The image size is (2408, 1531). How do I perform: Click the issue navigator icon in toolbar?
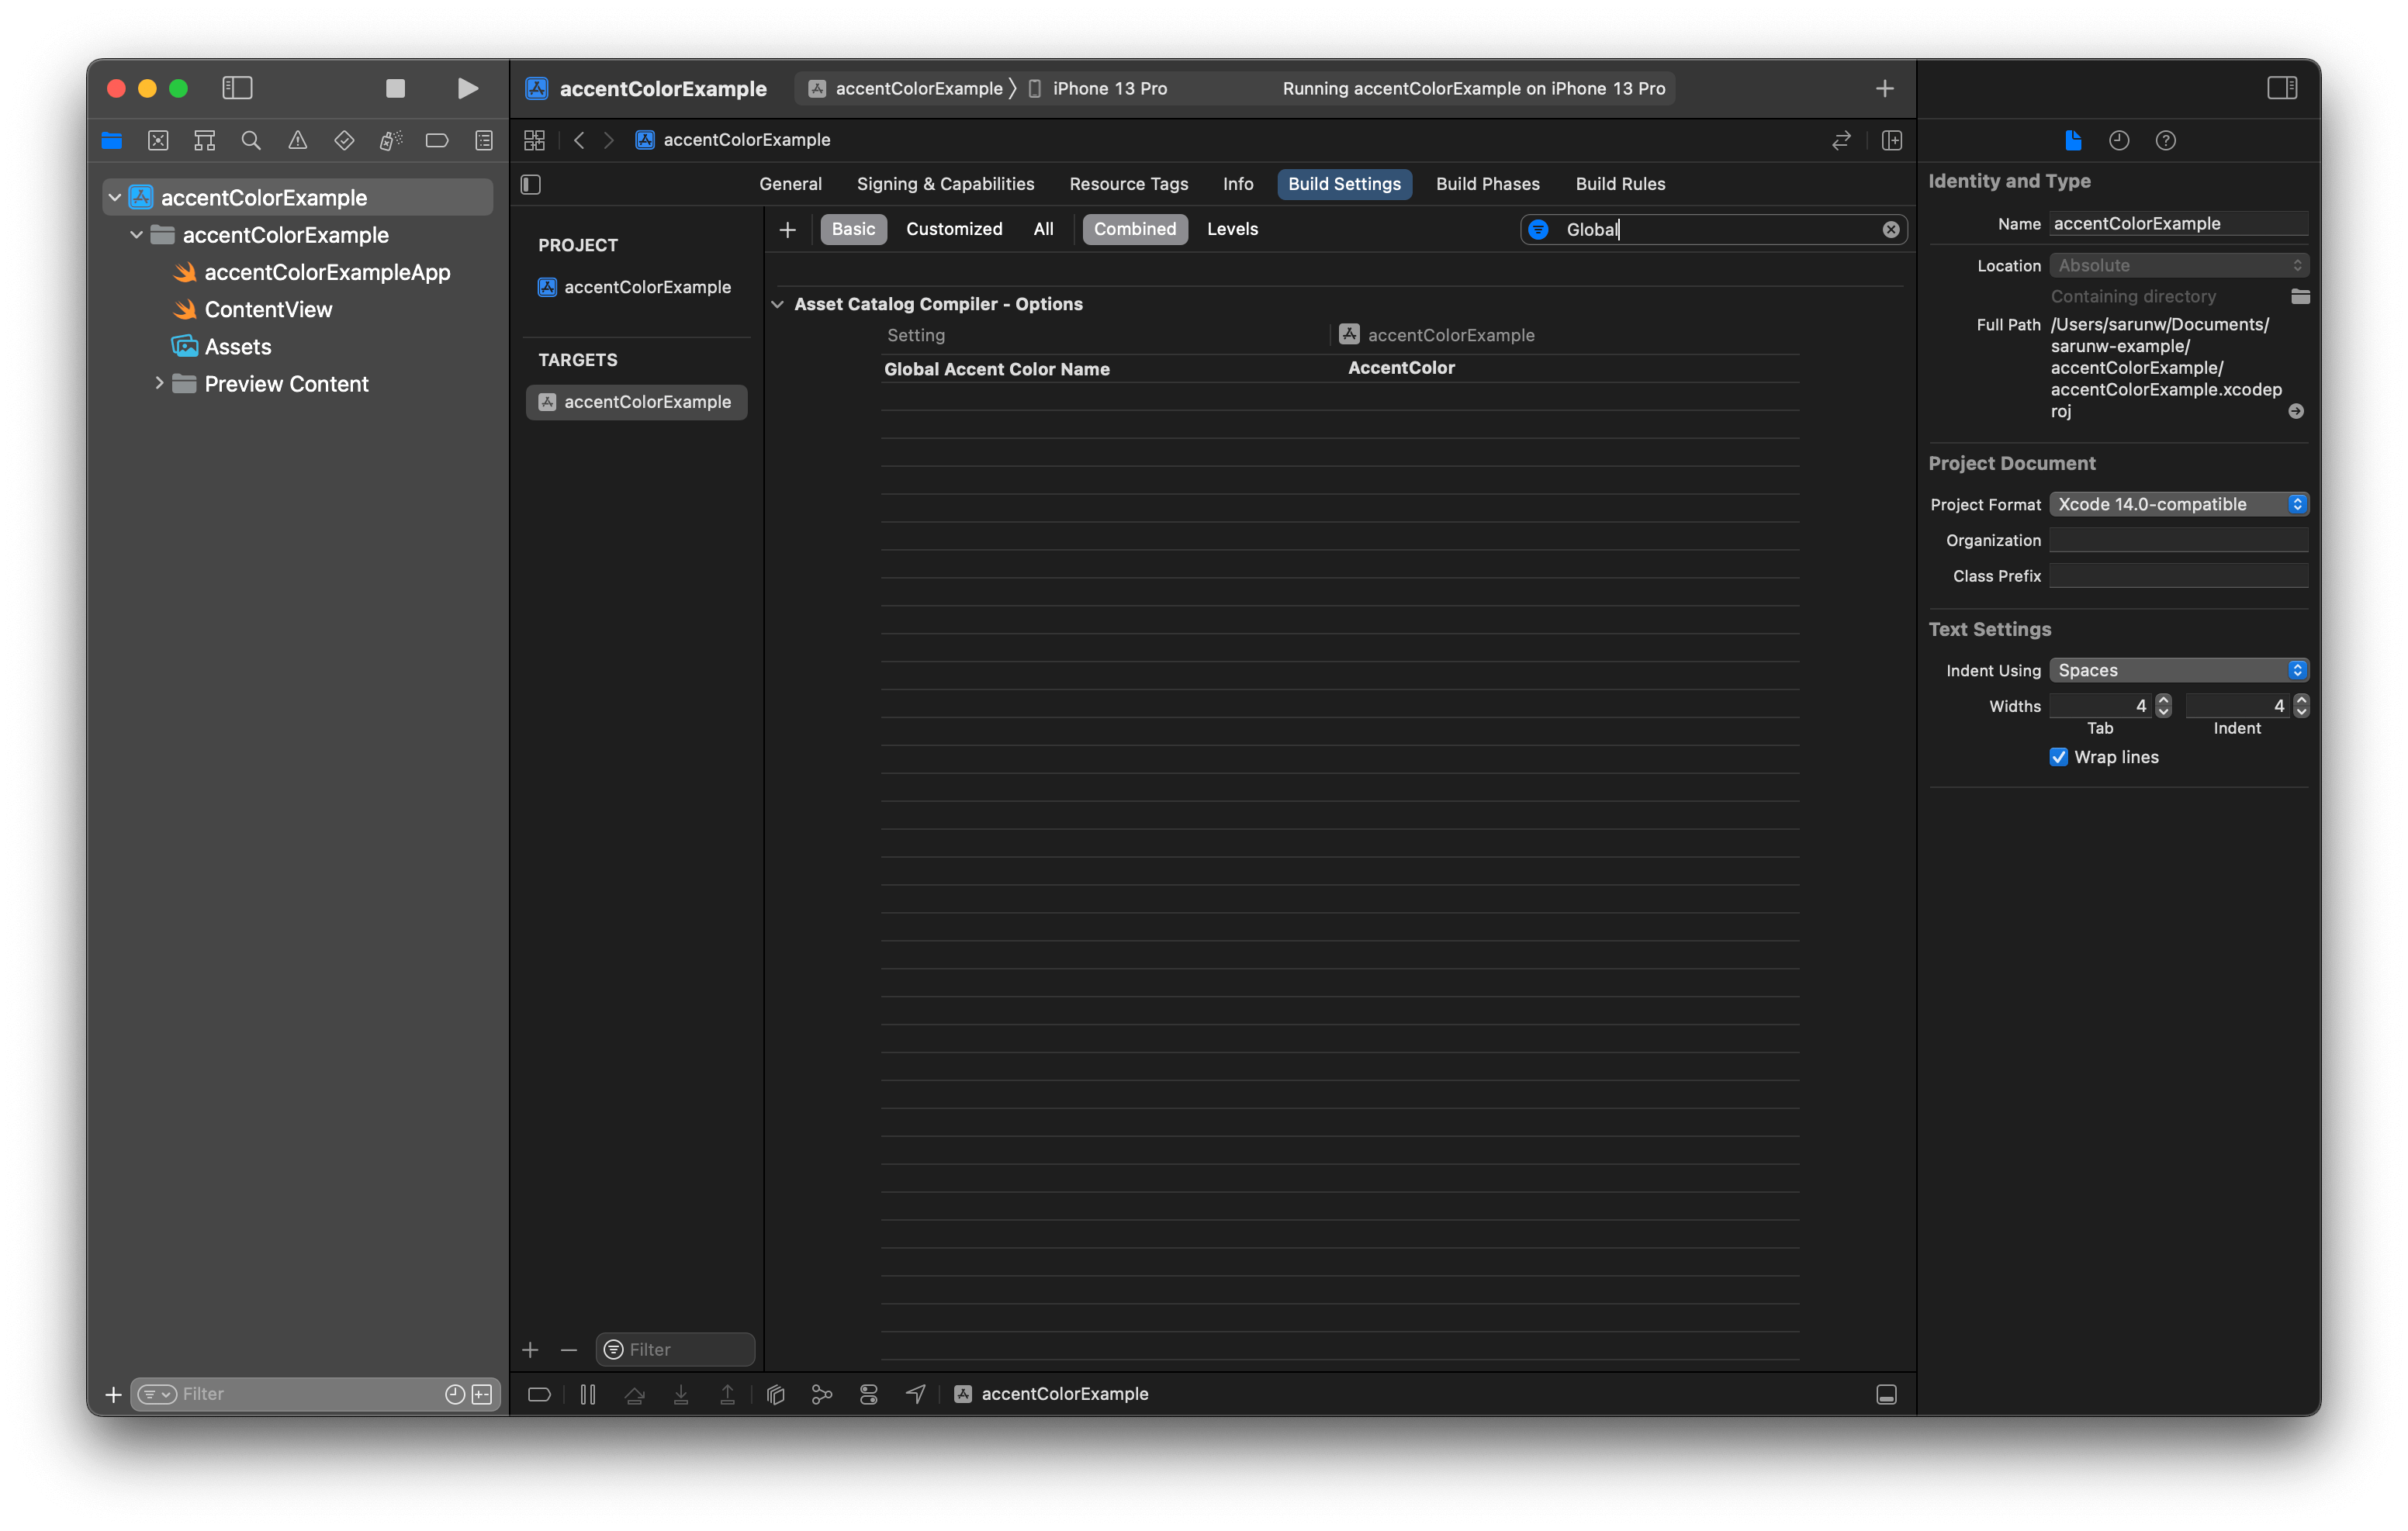[x=299, y=140]
